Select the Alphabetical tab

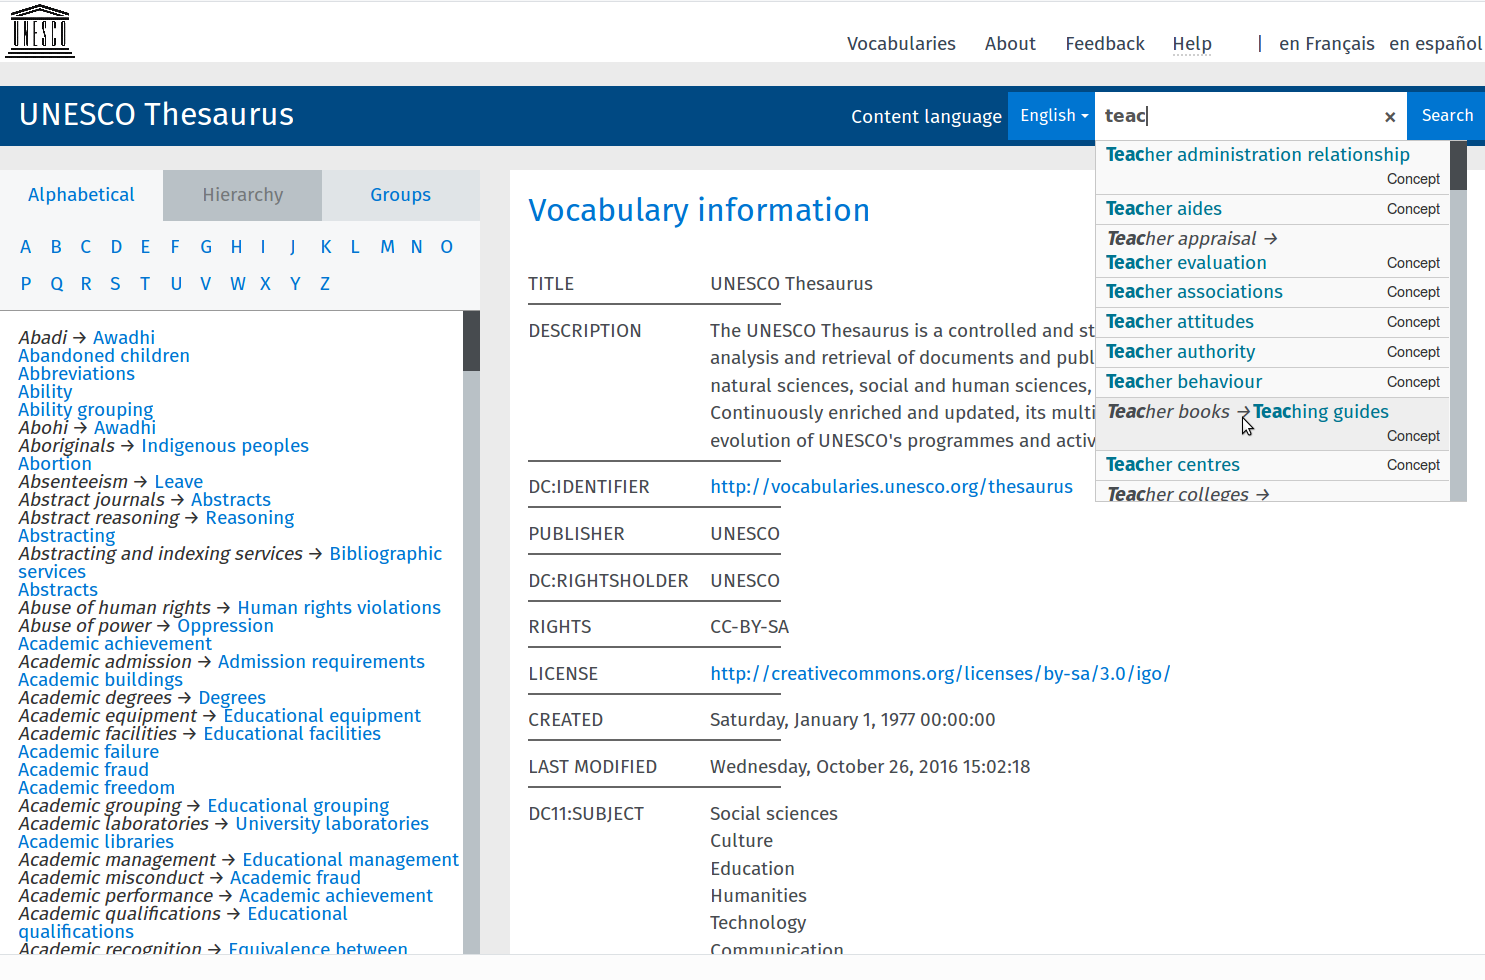[x=81, y=195]
